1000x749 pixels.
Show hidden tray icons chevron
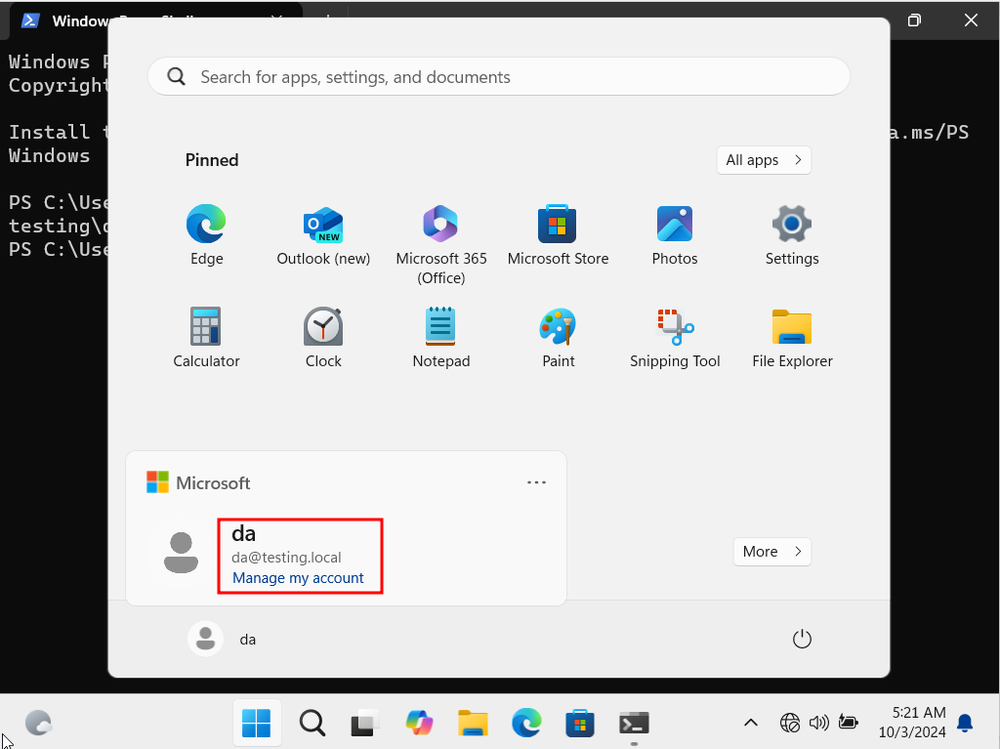click(x=751, y=722)
